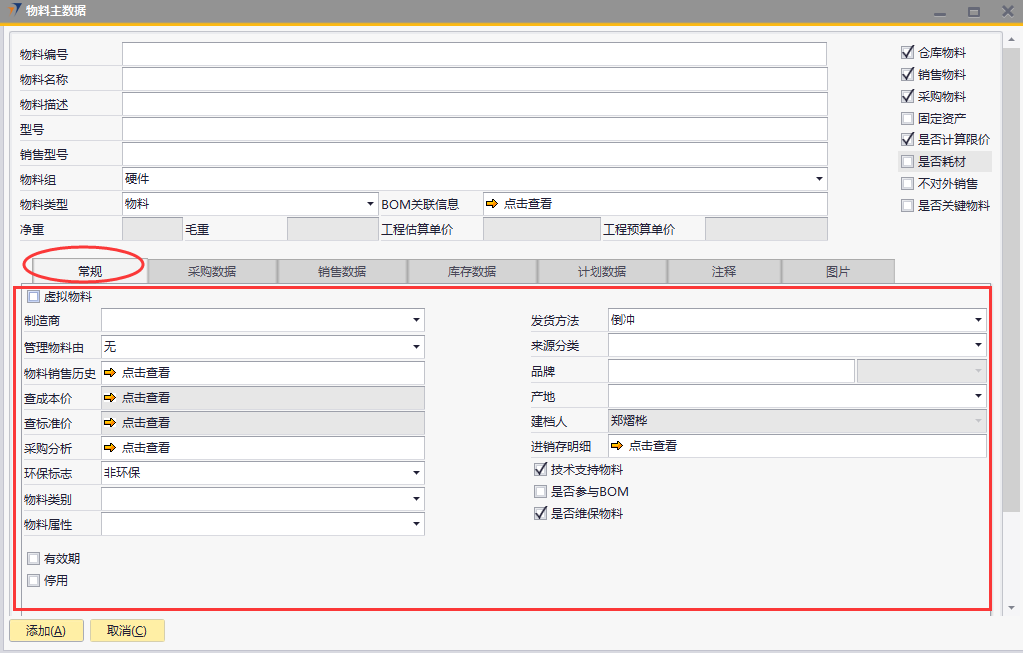Tick the 虚拟物料 checkbox

pyautogui.click(x=34, y=297)
